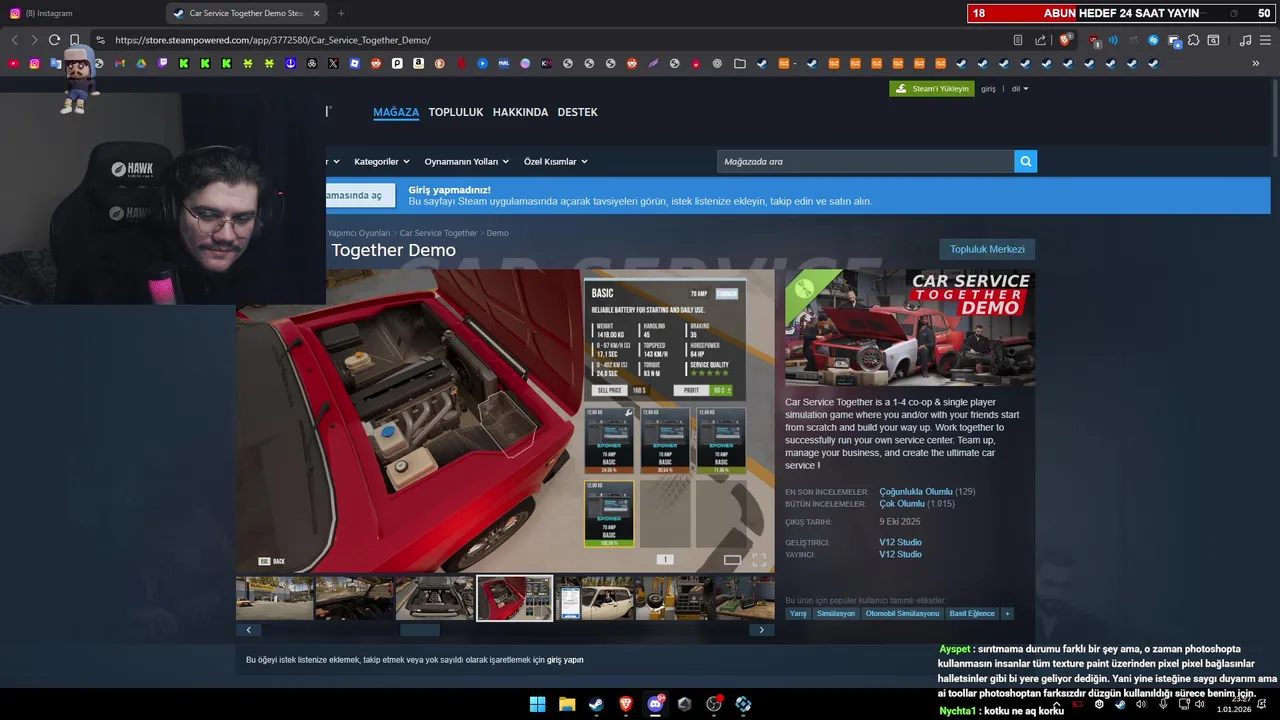Click the thumbnail strip scrollbar handle
This screenshot has width=1280, height=720.
420,630
